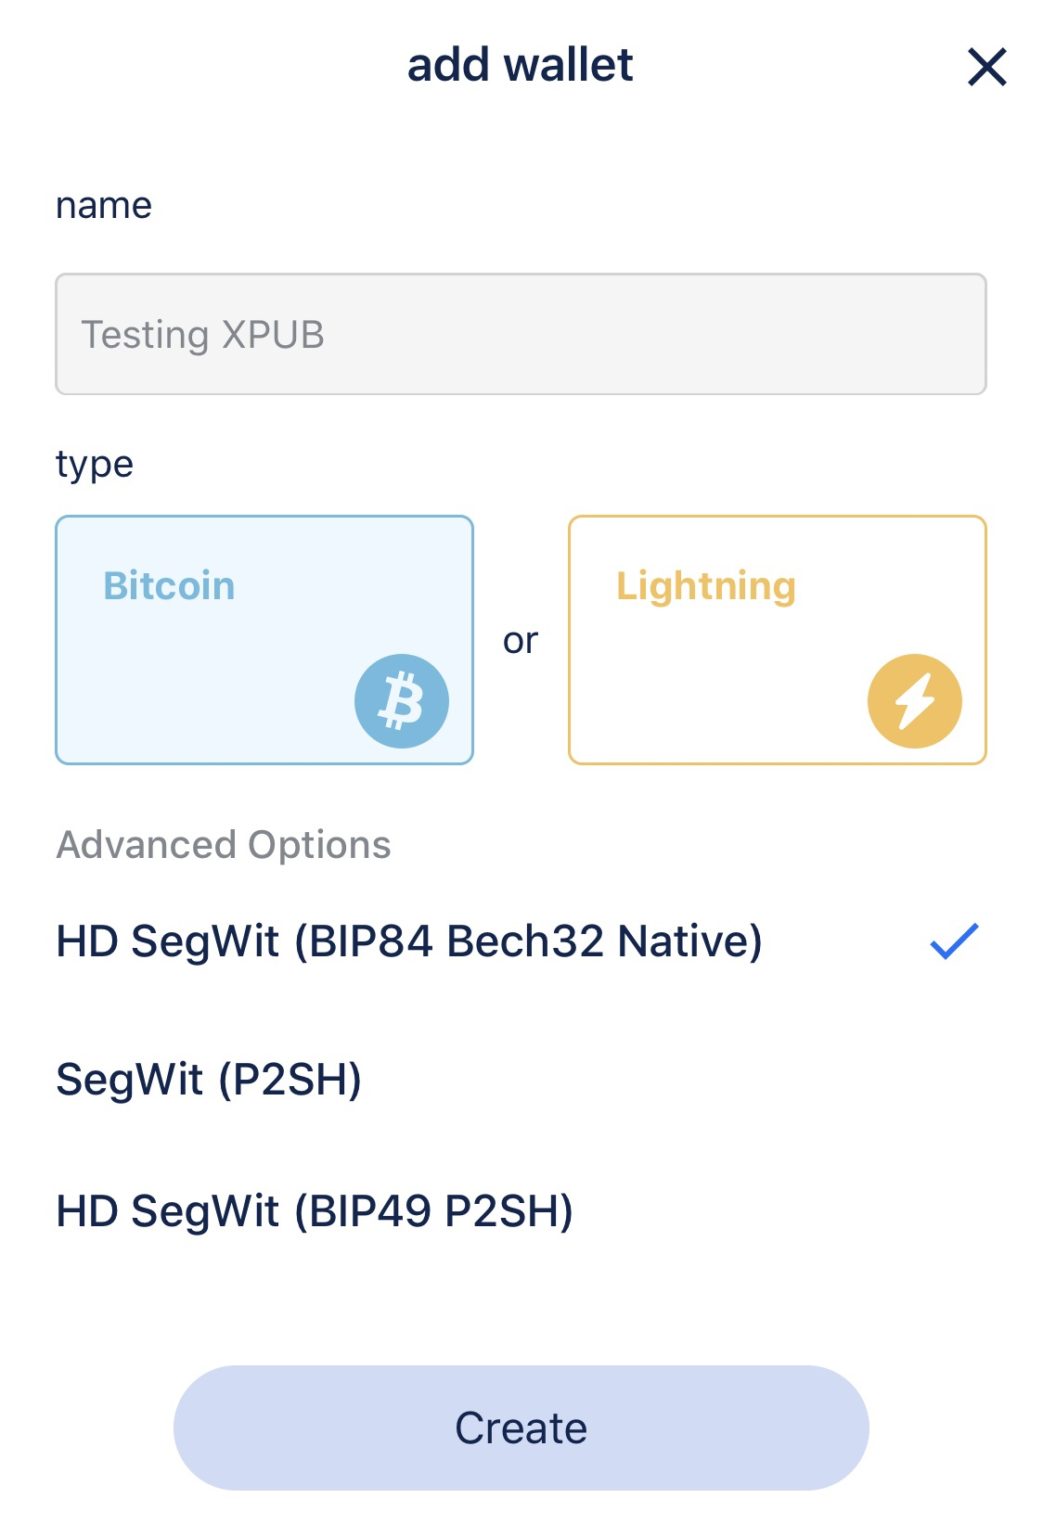Click the type section header
The height and width of the screenshot is (1536, 1043).
(93, 462)
